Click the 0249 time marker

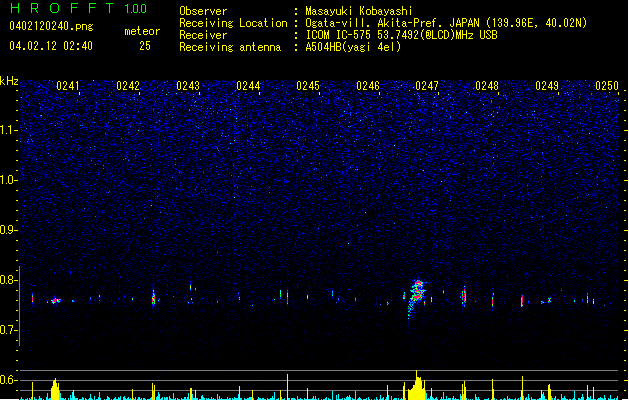point(547,85)
